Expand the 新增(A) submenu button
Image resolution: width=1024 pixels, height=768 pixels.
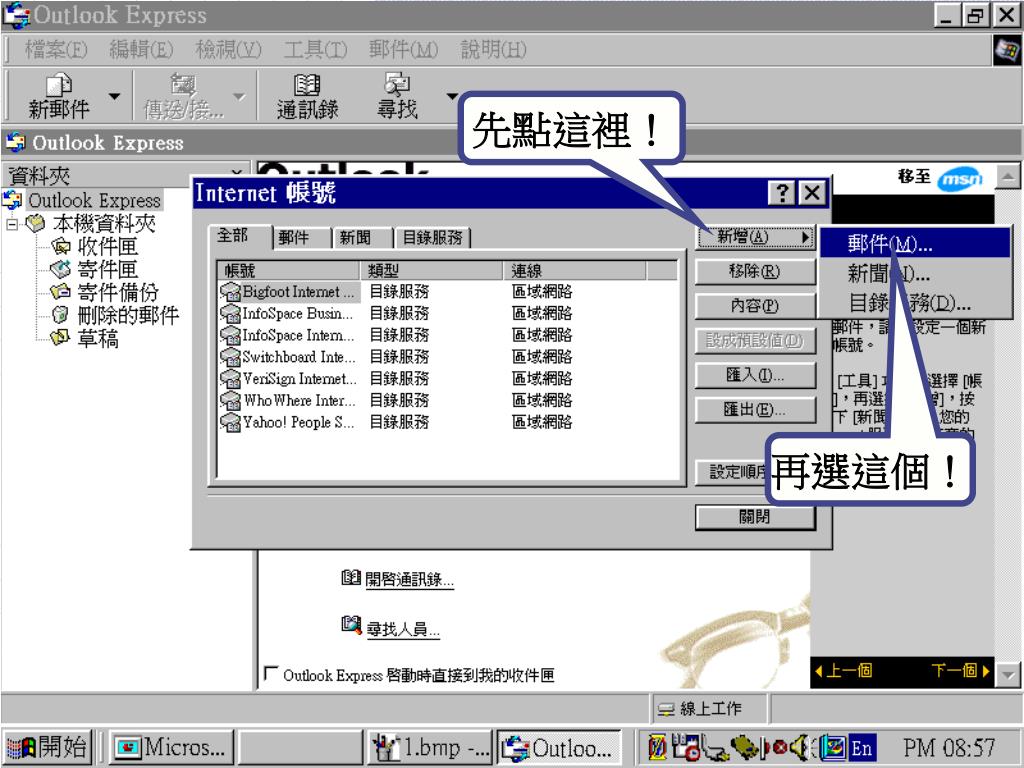pyautogui.click(x=756, y=236)
